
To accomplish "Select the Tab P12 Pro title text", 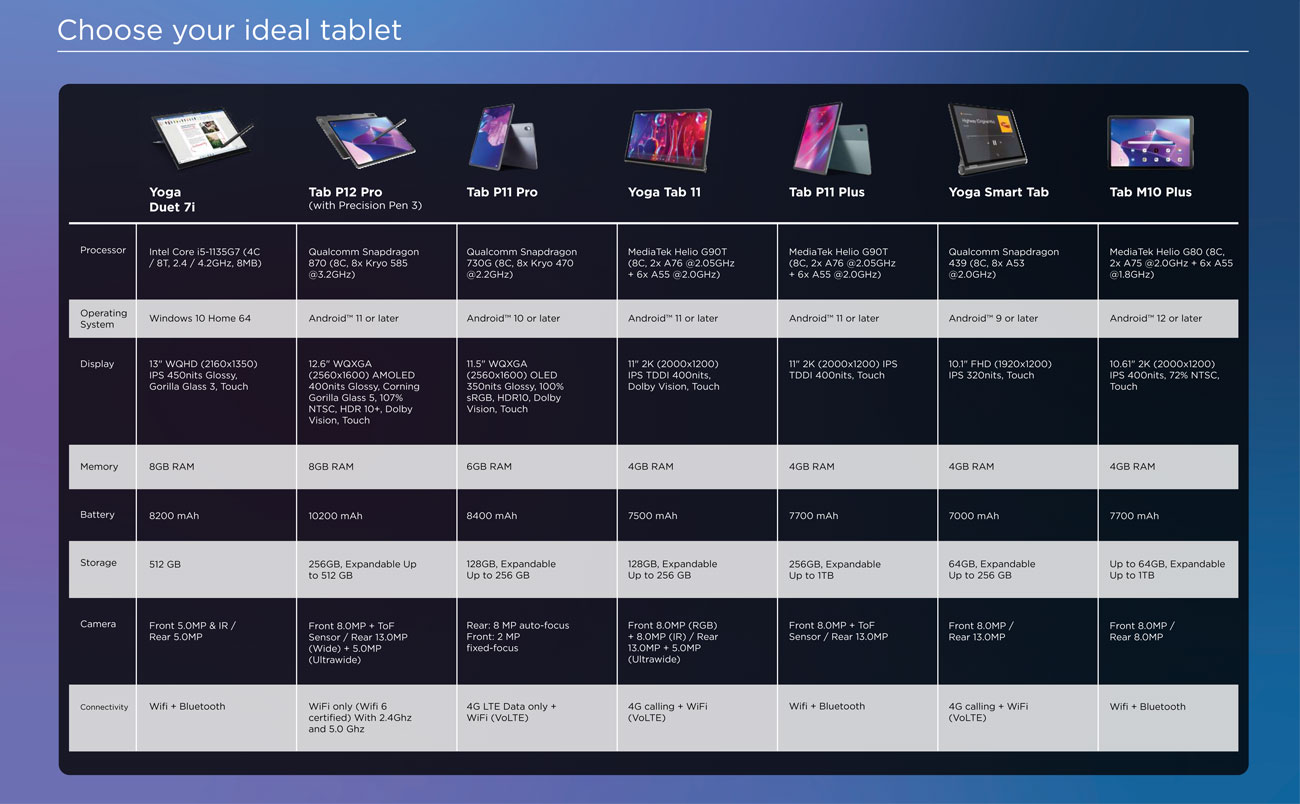I will click(345, 192).
